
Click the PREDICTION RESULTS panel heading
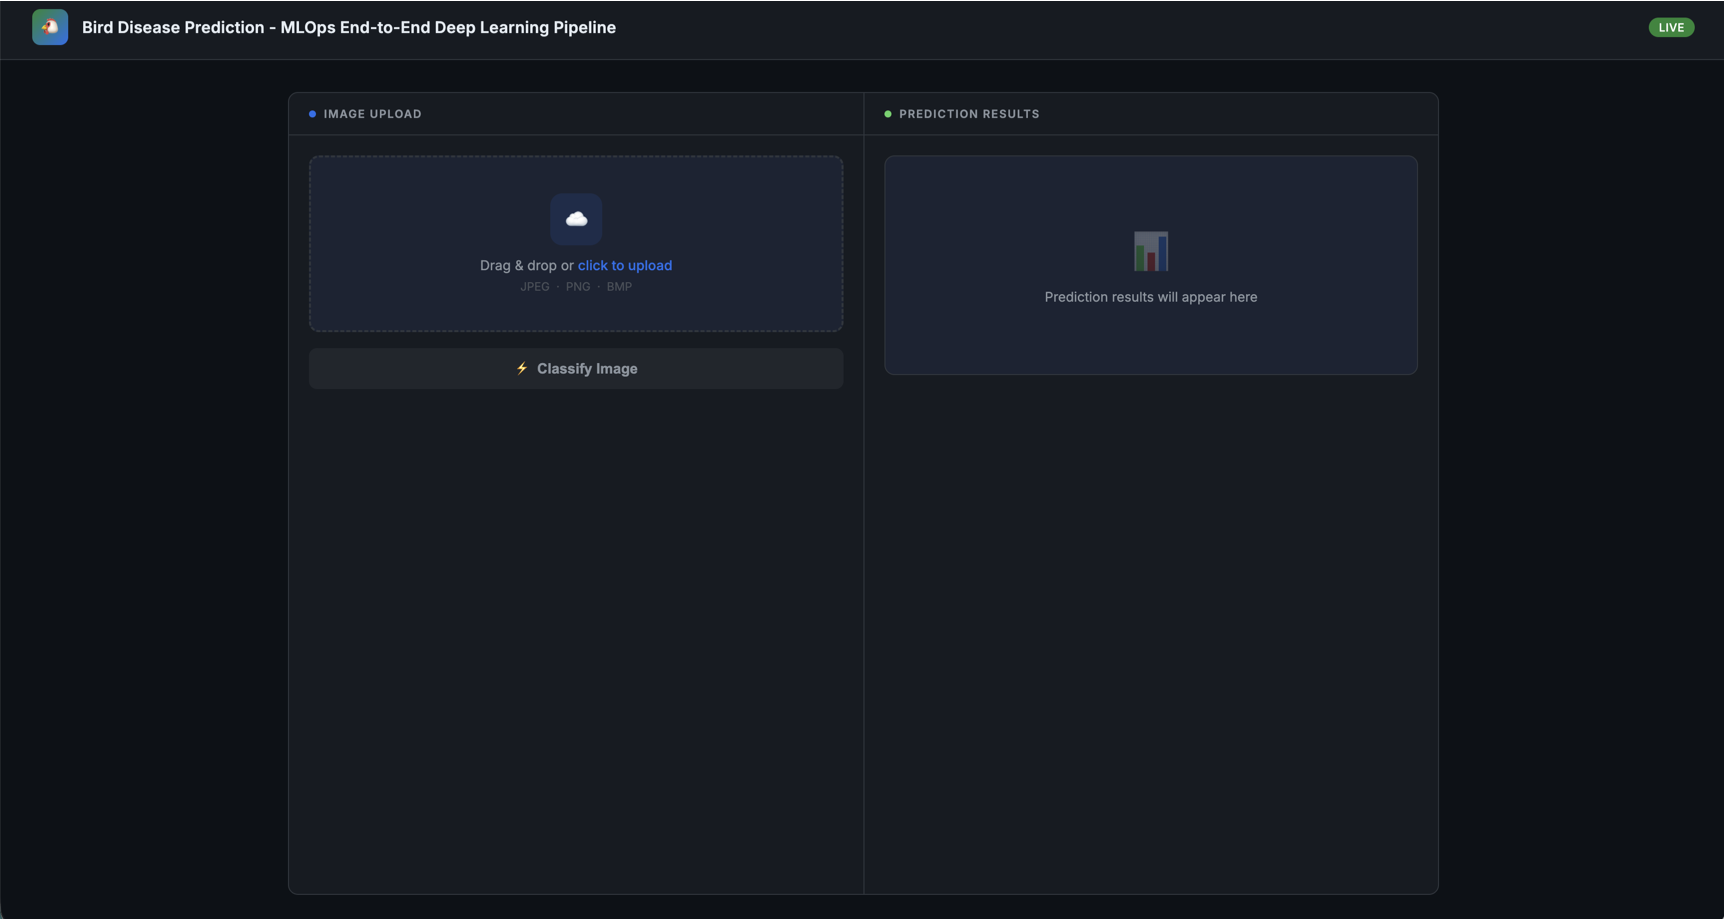coord(969,114)
